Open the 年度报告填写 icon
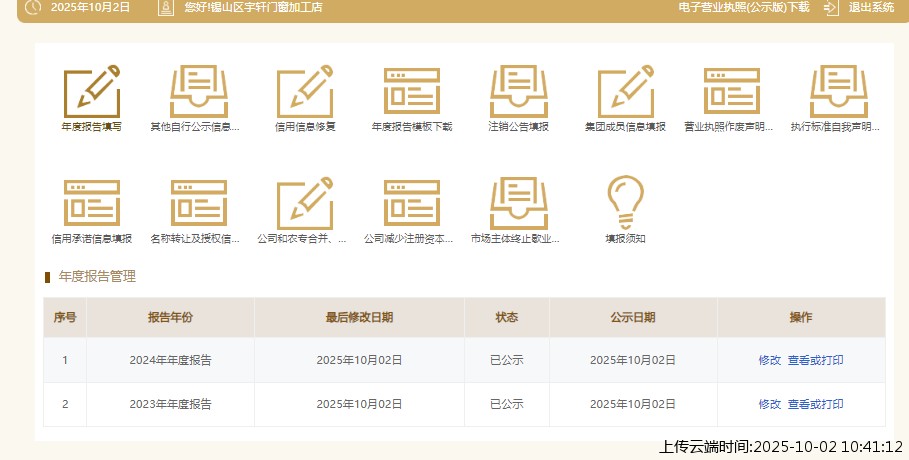The image size is (909, 460). (91, 92)
